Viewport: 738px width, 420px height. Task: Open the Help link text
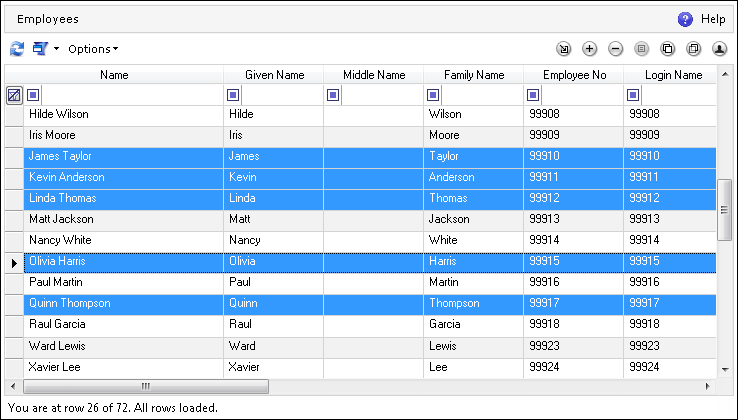click(713, 19)
